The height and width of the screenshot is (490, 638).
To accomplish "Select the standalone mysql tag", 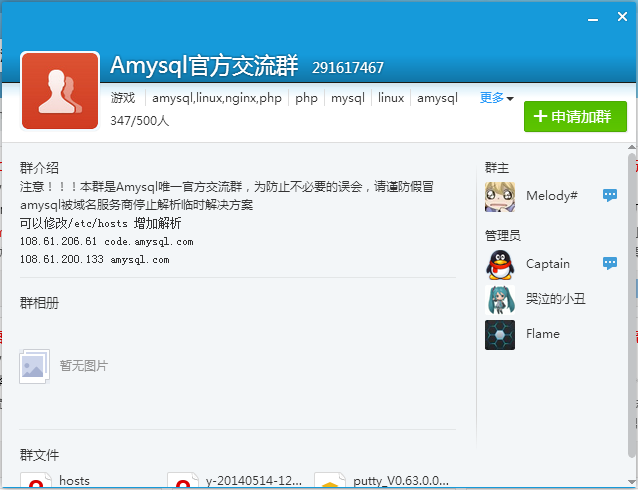I will (348, 98).
